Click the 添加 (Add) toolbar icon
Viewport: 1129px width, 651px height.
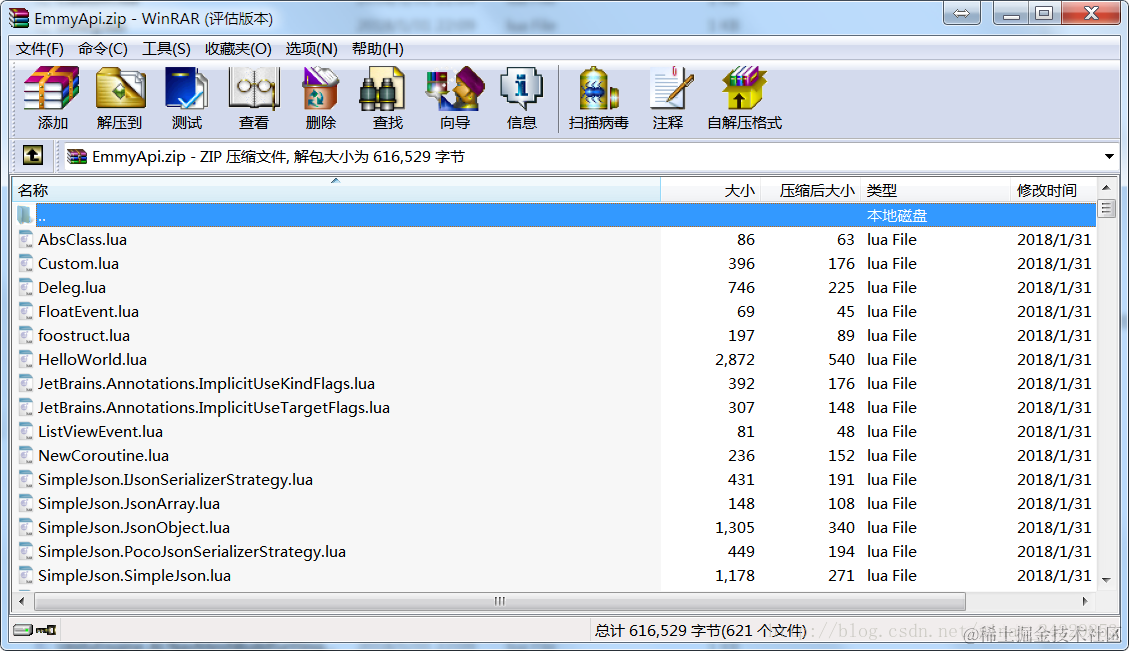click(50, 97)
